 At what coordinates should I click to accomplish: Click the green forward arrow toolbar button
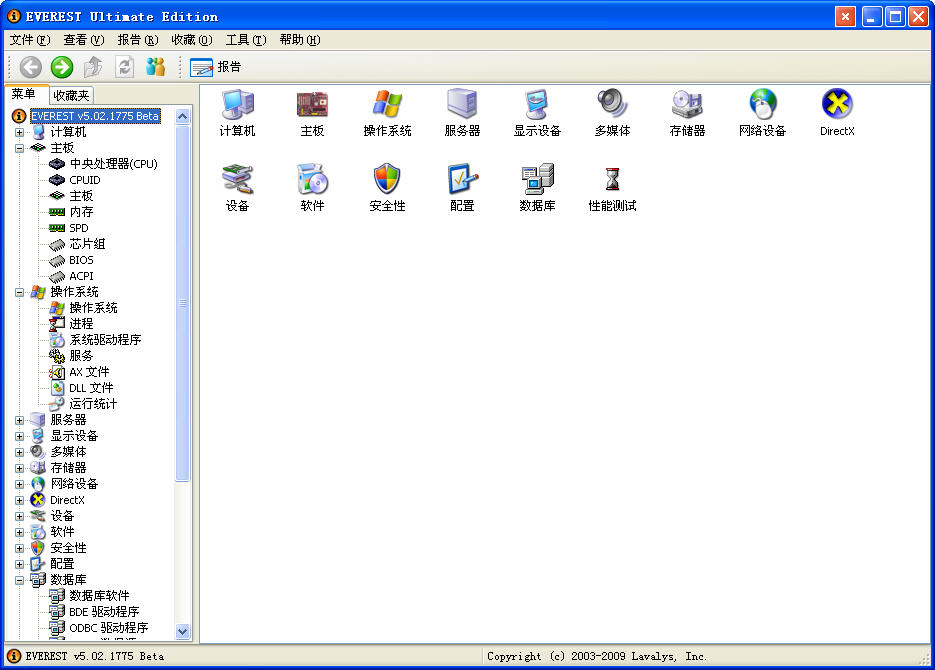[62, 67]
